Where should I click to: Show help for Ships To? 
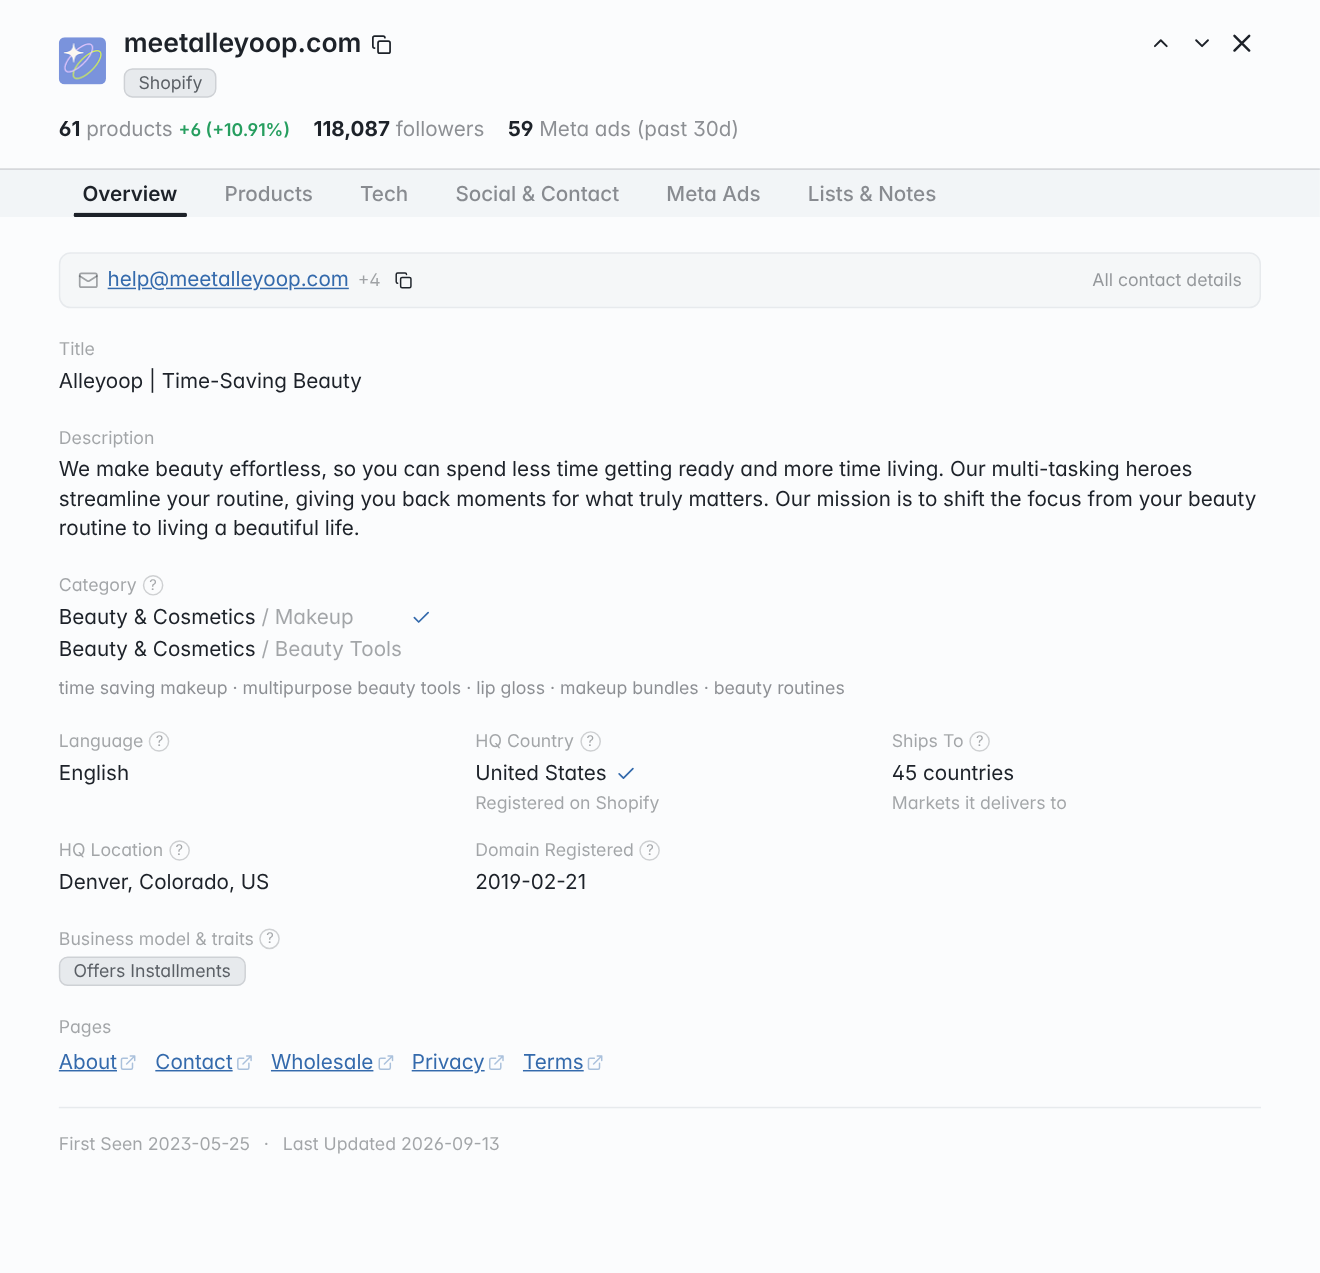[x=980, y=741]
